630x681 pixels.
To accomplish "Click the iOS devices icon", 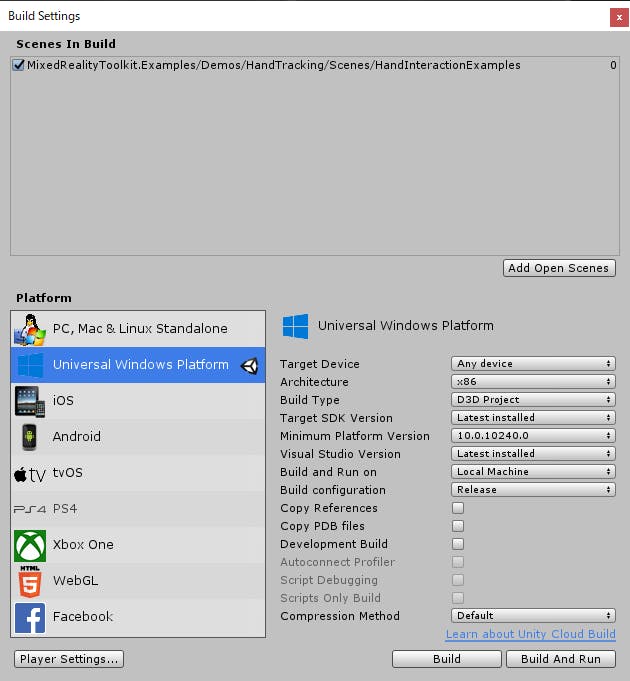I will (x=30, y=401).
